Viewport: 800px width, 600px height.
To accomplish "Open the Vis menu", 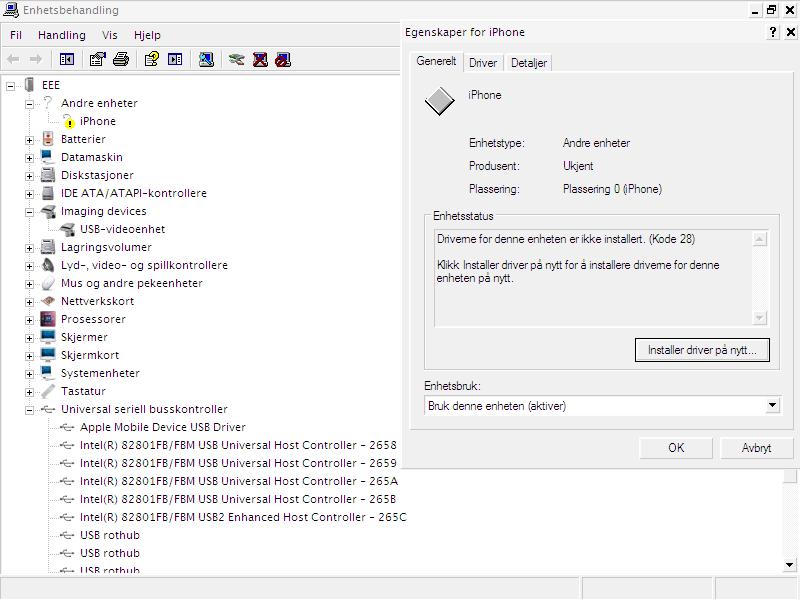I will pos(110,35).
